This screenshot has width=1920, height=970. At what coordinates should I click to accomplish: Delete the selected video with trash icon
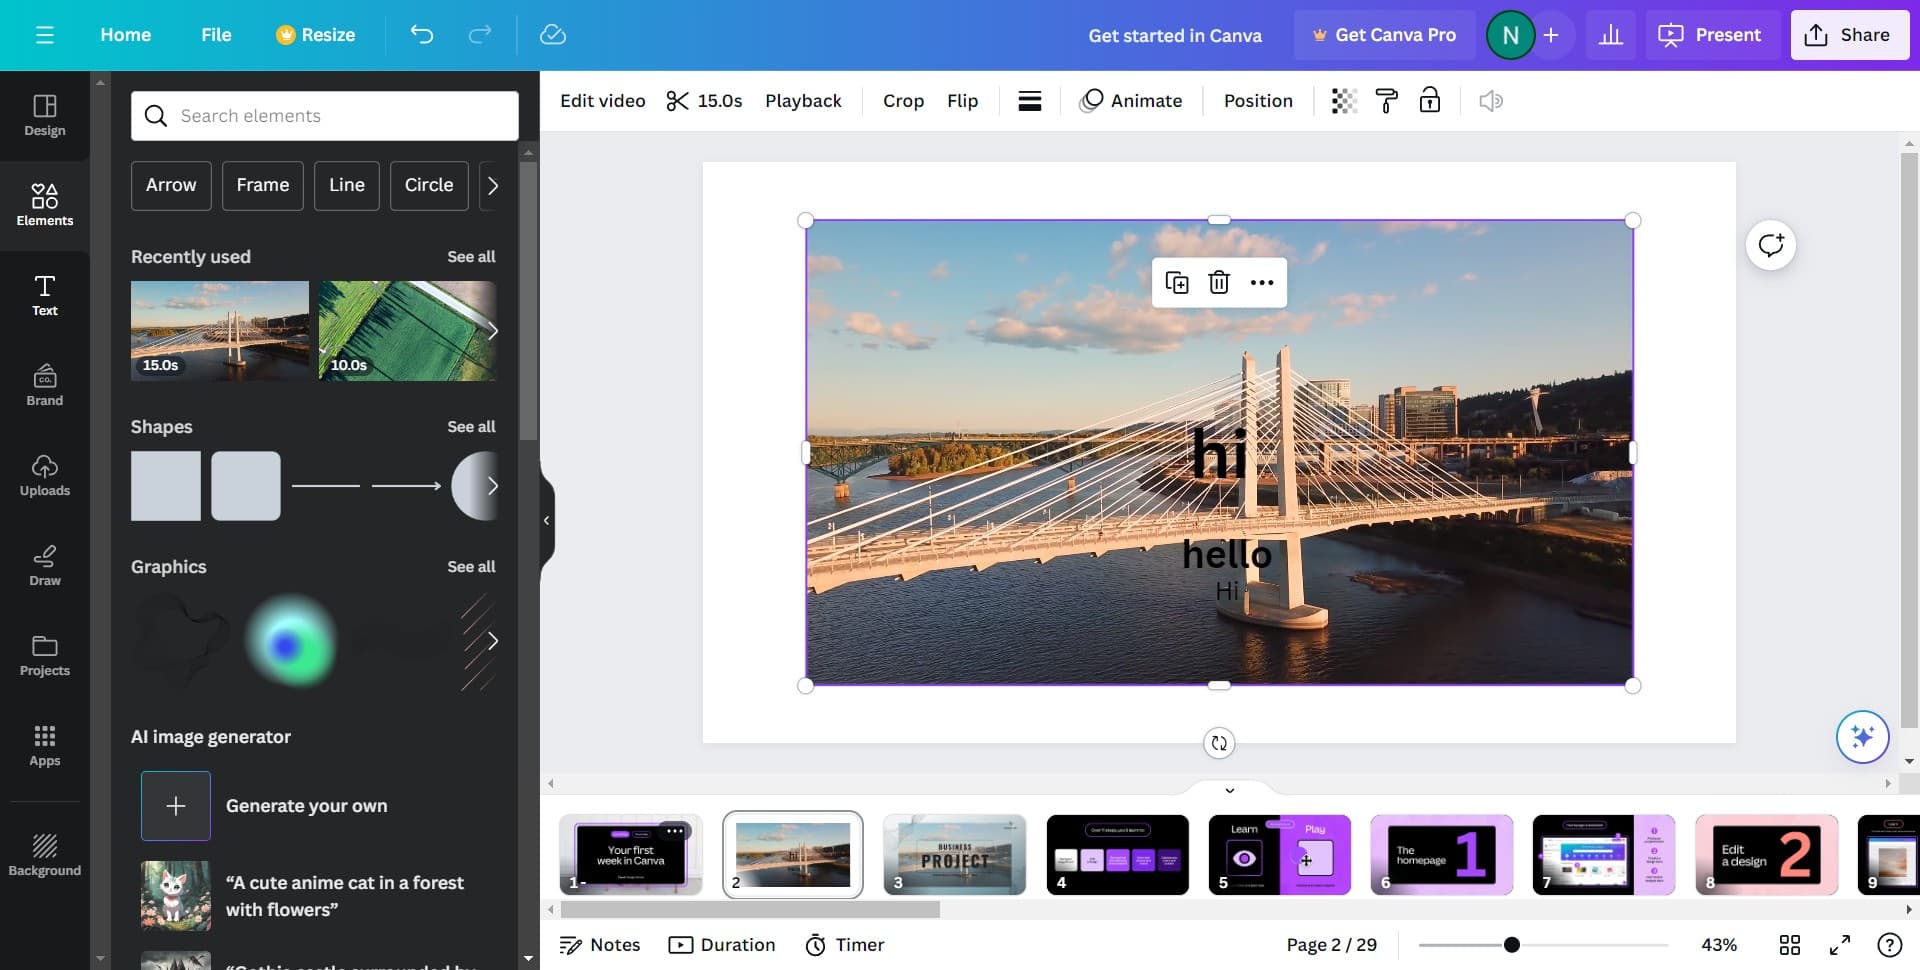1219,283
